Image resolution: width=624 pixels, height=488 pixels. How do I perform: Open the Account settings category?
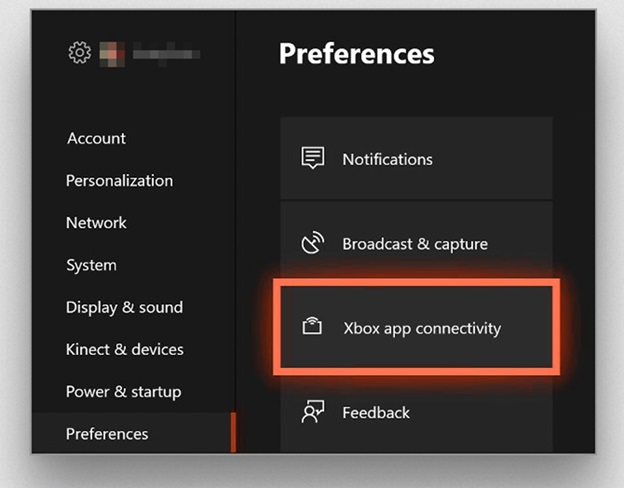pos(96,139)
